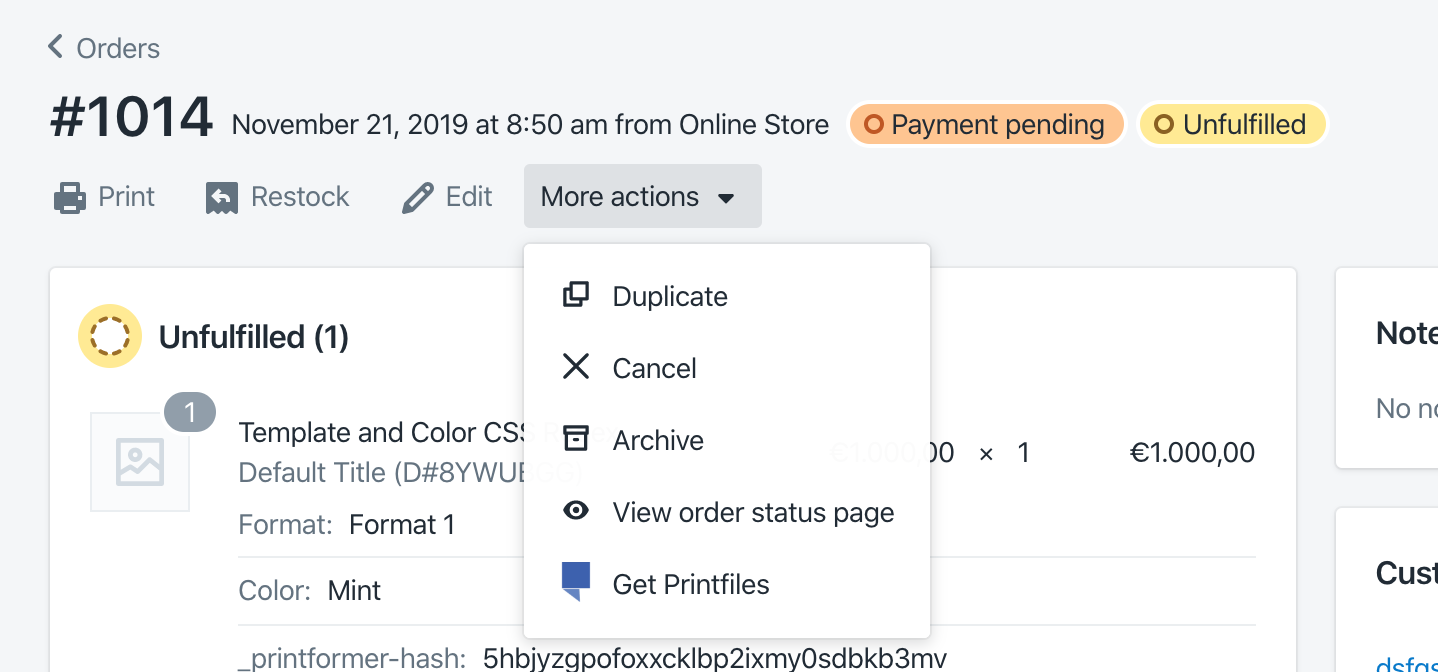Click the dashed Unfulfilled status circle icon

click(x=109, y=336)
